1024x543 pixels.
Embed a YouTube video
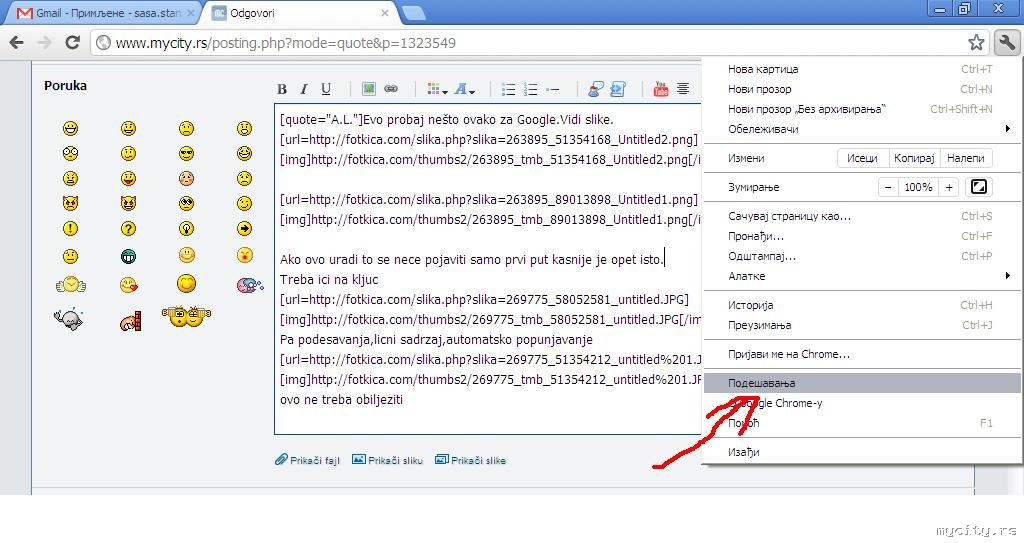tap(661, 89)
